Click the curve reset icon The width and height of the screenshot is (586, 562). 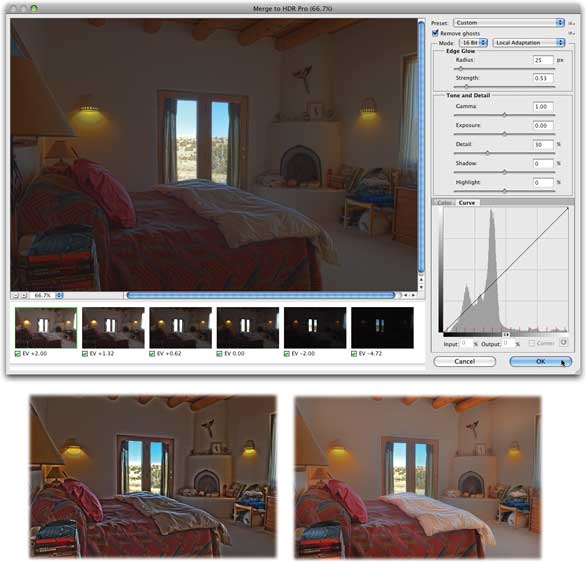pos(564,342)
